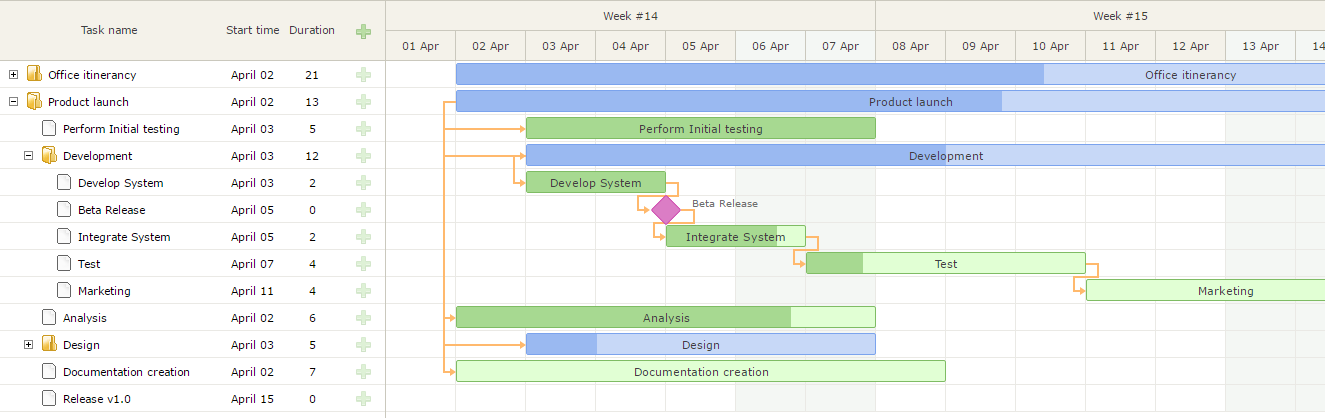
Task: Add subtask to Office itinerancy via plus icon
Action: 363,75
